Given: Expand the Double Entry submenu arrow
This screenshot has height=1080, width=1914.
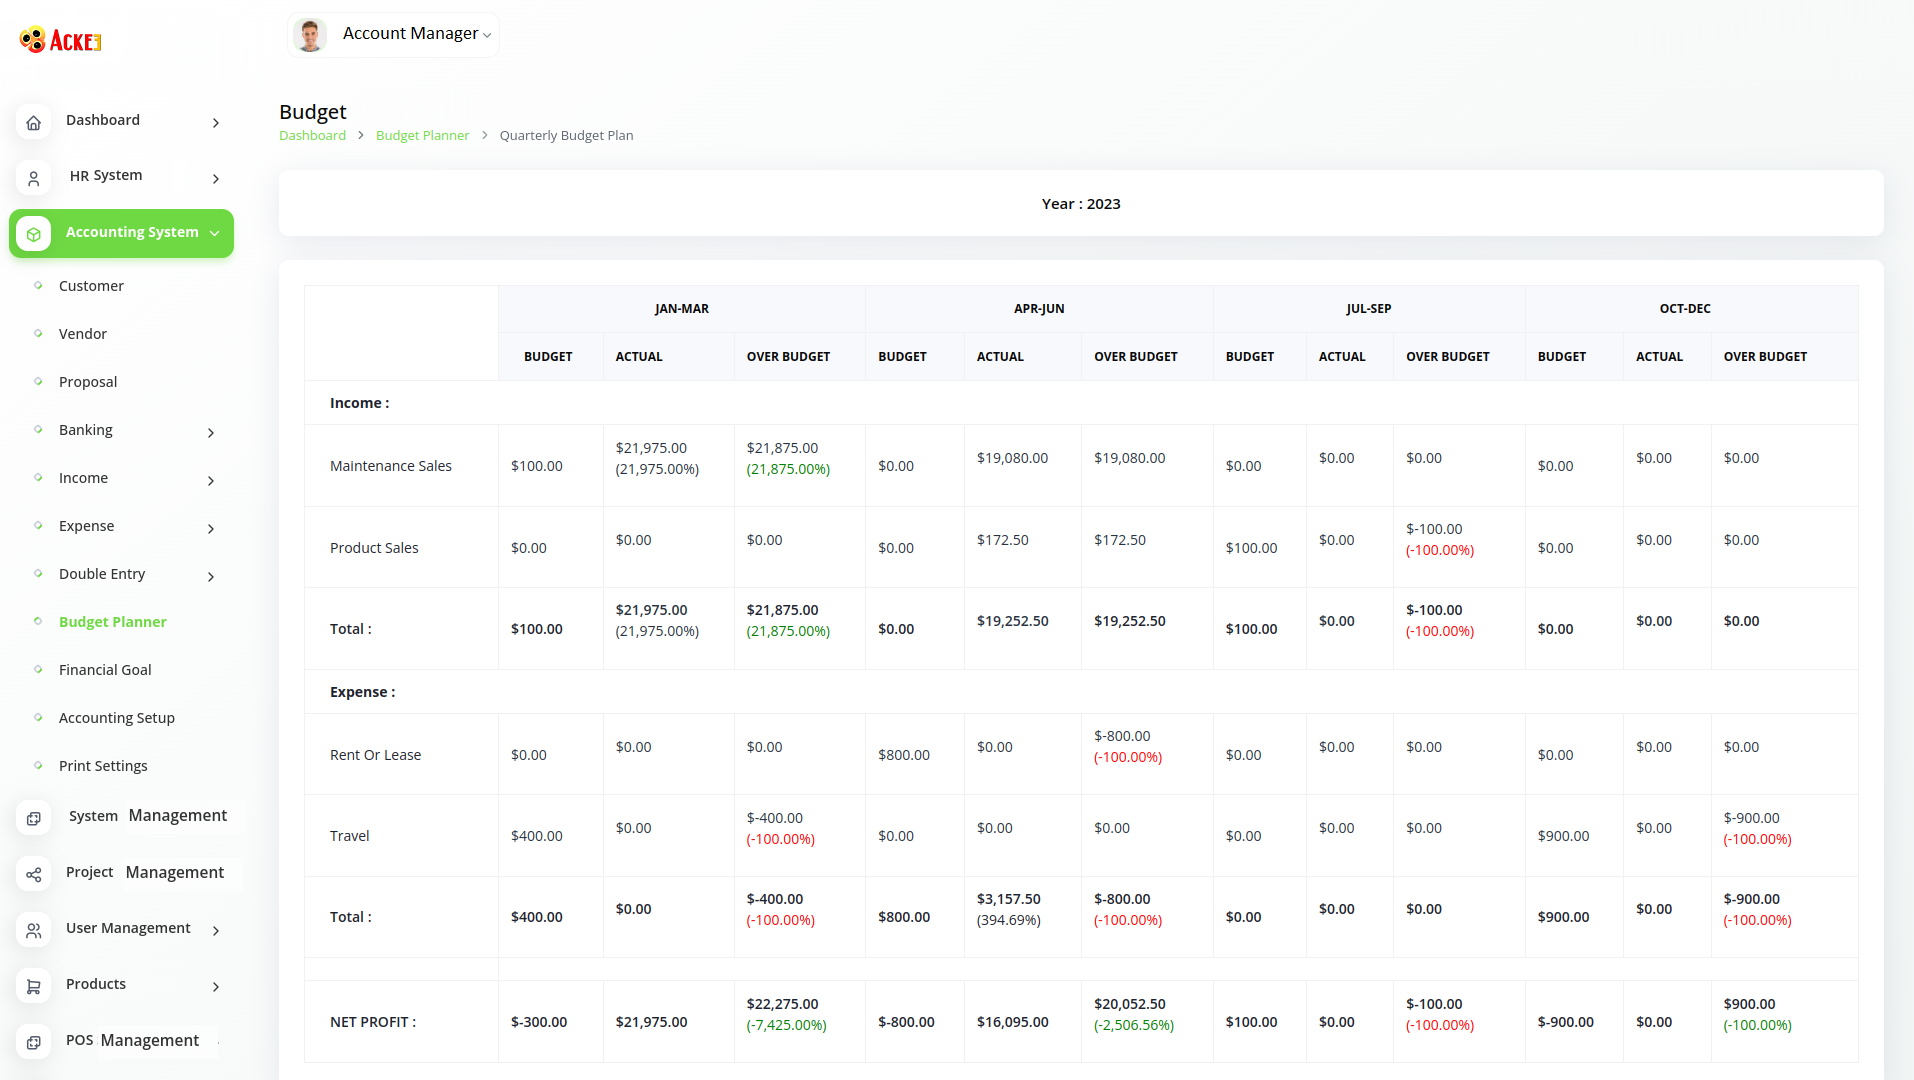Looking at the screenshot, I should (x=211, y=576).
